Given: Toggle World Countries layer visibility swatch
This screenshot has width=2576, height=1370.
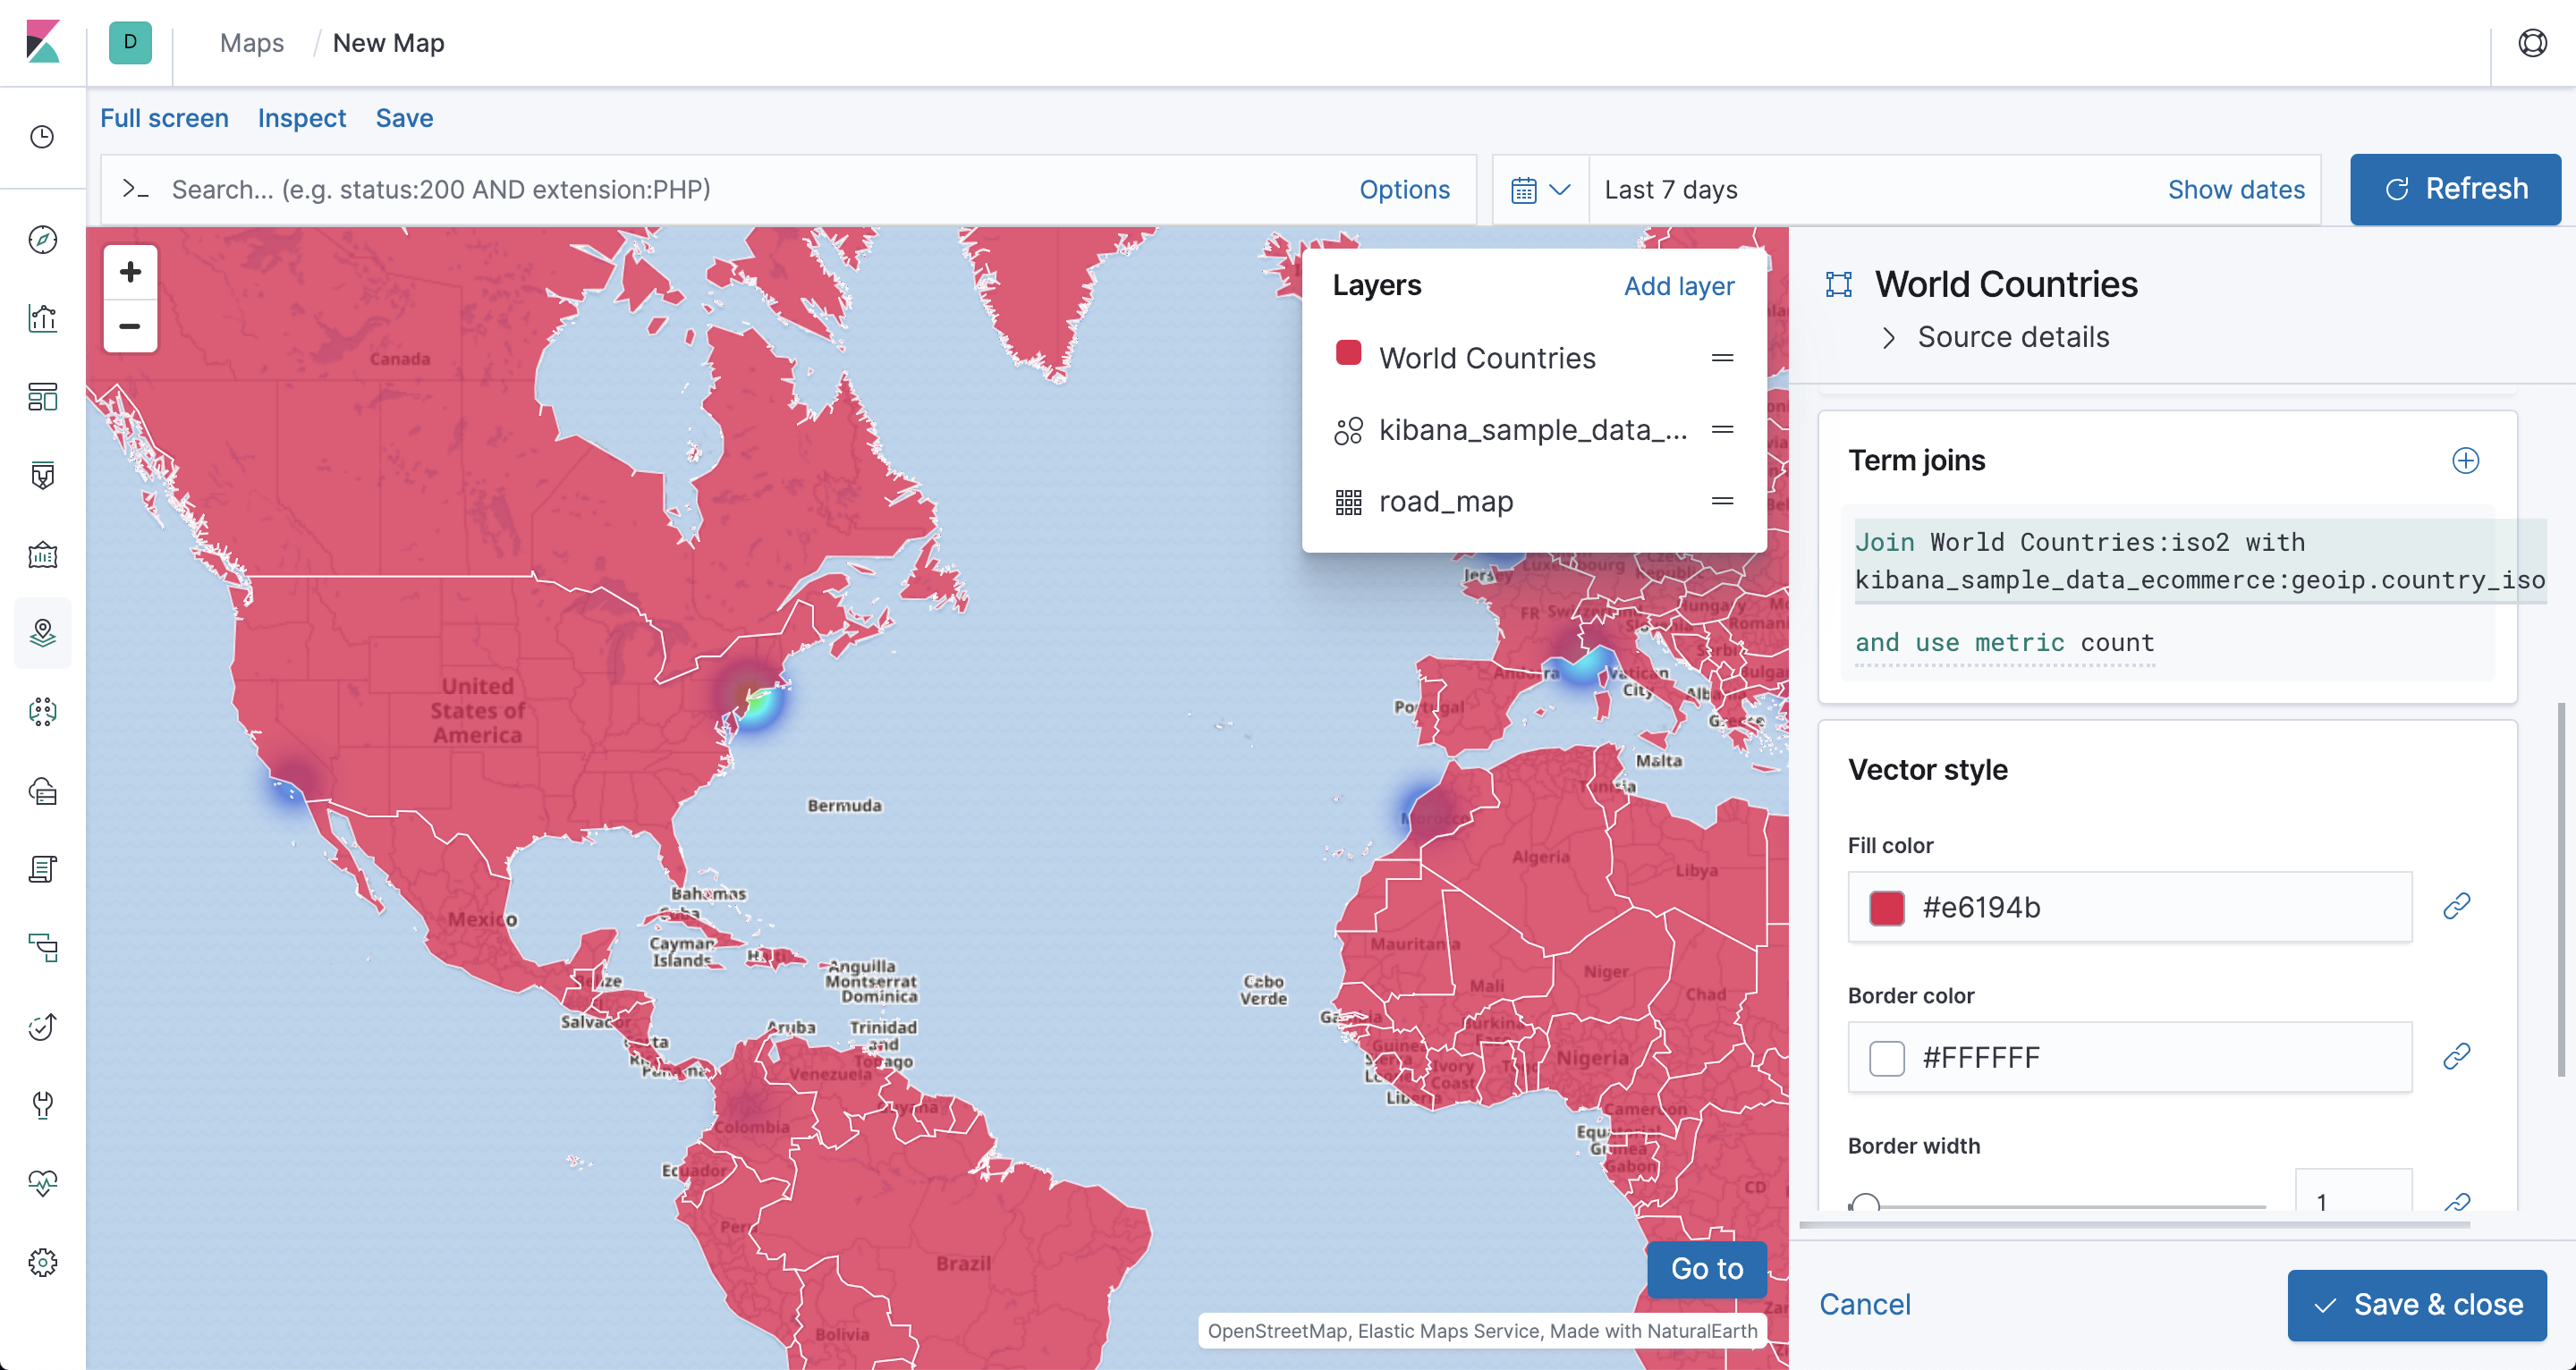Looking at the screenshot, I should click(x=1348, y=354).
